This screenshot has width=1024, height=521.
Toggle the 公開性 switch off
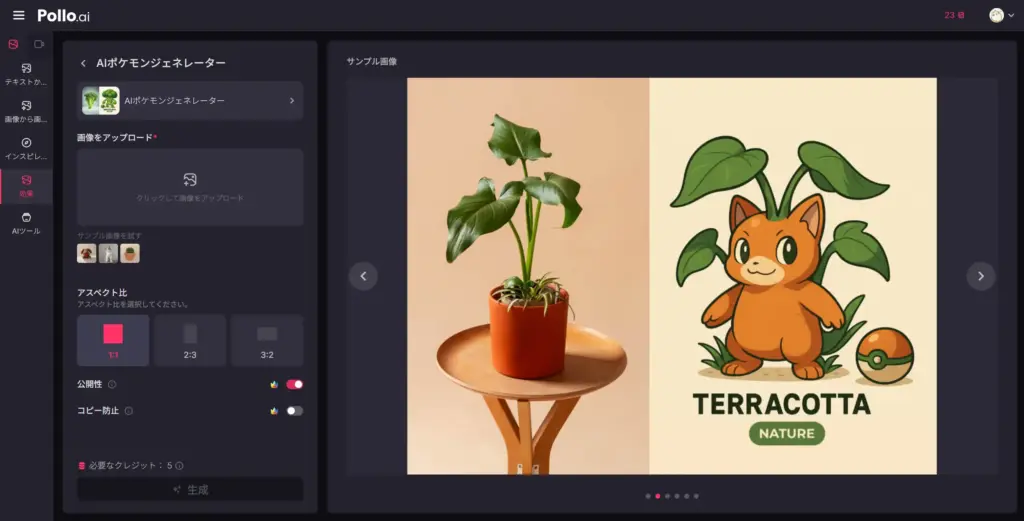tap(295, 385)
